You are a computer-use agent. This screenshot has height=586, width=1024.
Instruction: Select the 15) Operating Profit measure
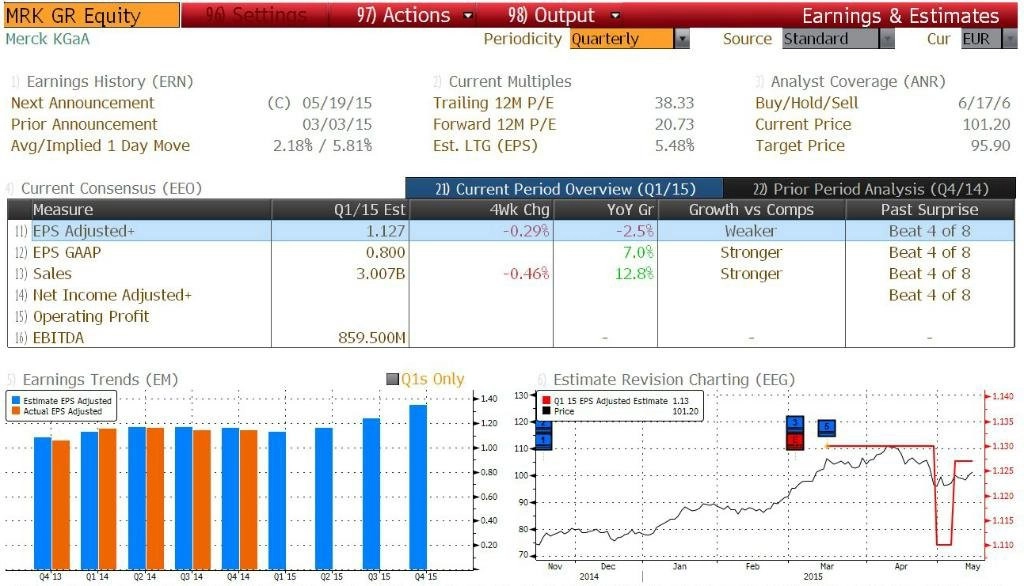click(x=91, y=317)
